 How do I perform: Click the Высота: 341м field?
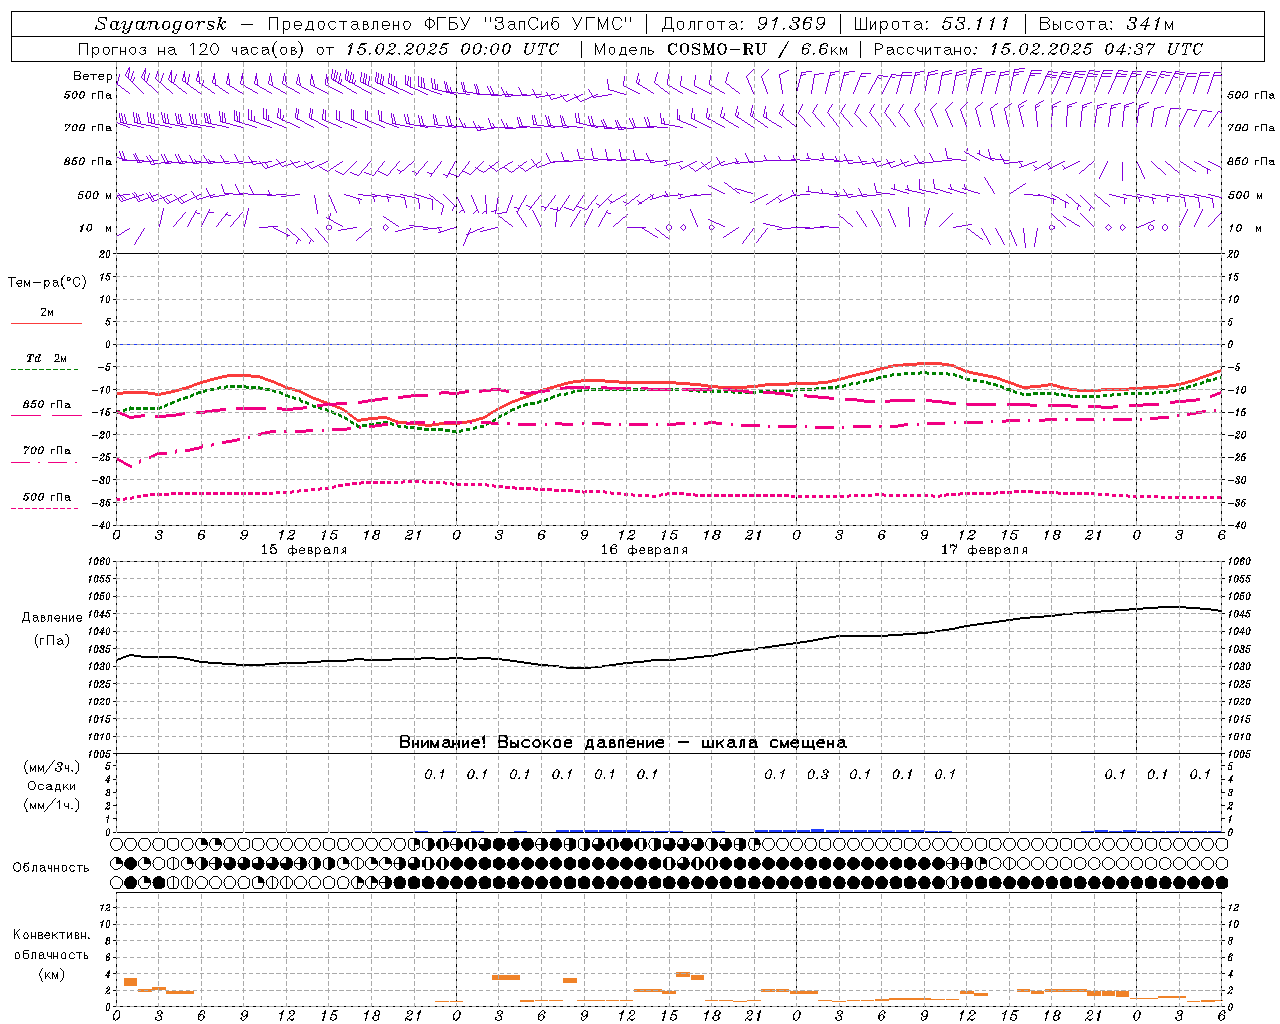(x=1106, y=24)
